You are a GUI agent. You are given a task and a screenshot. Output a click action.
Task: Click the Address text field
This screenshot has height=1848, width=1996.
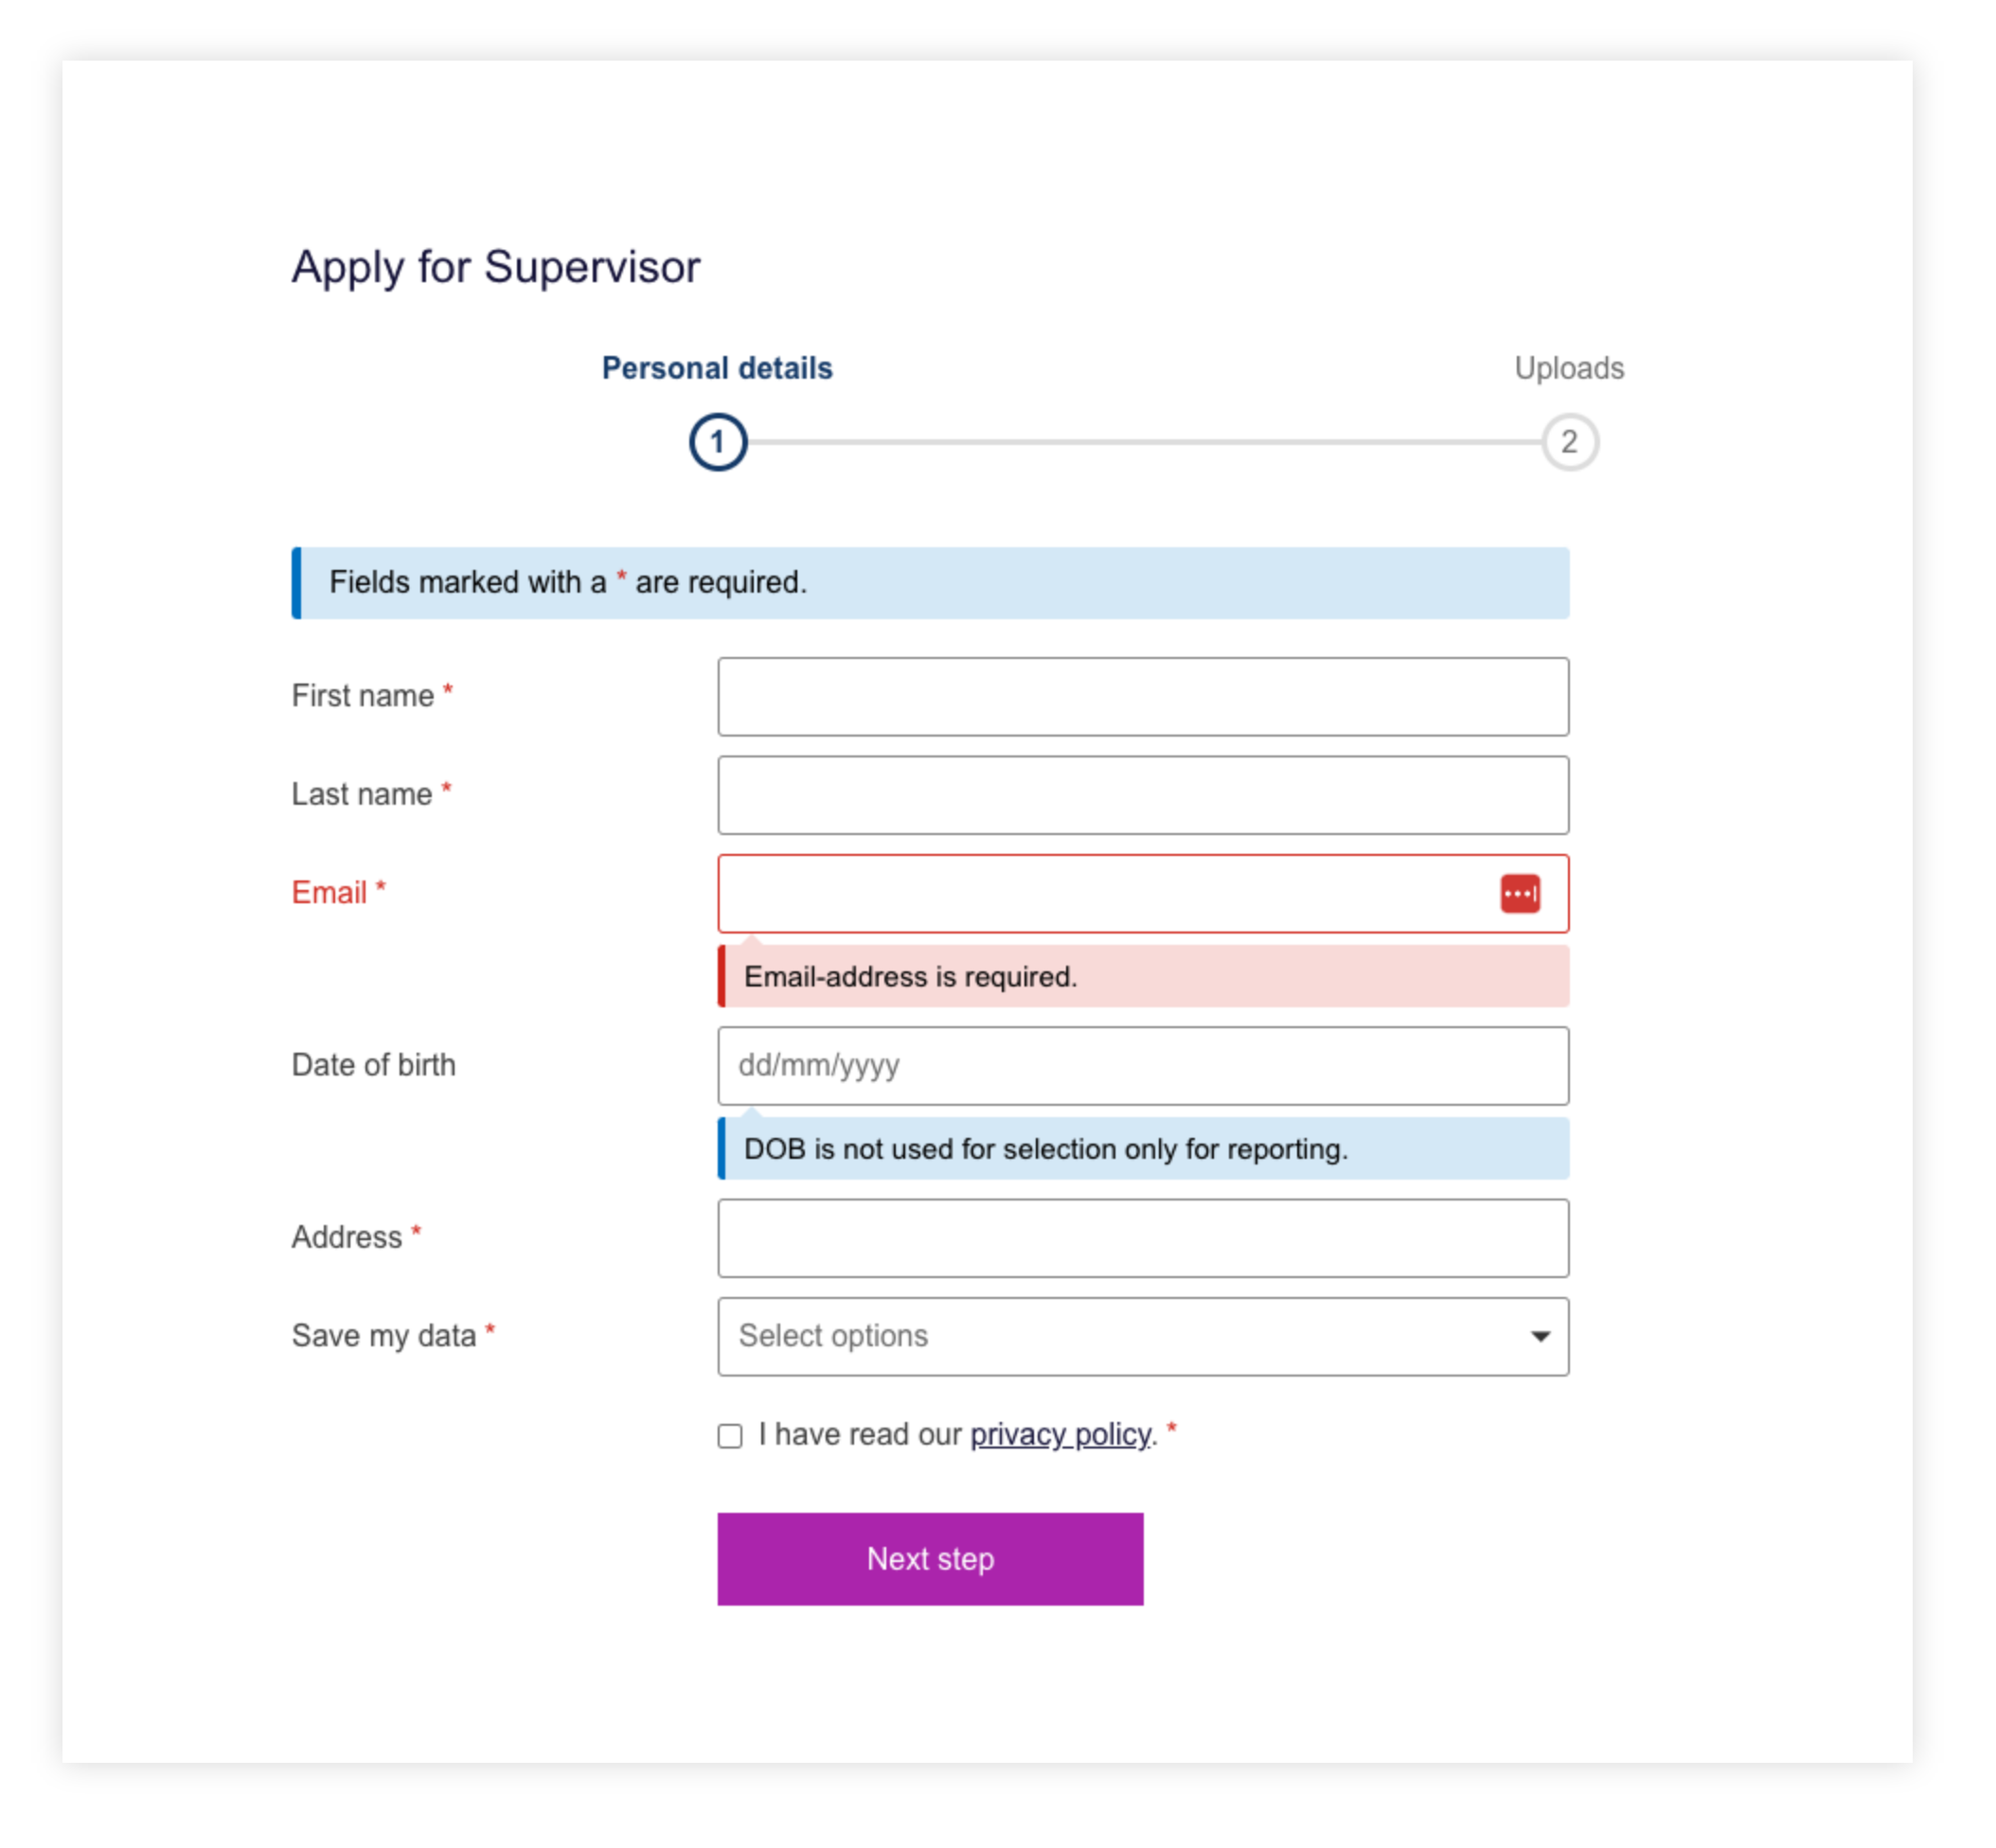coord(1142,1238)
